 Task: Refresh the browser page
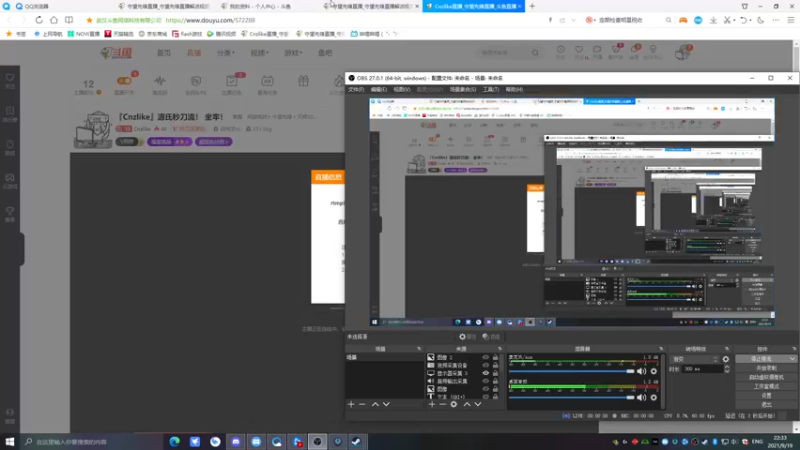(39, 20)
